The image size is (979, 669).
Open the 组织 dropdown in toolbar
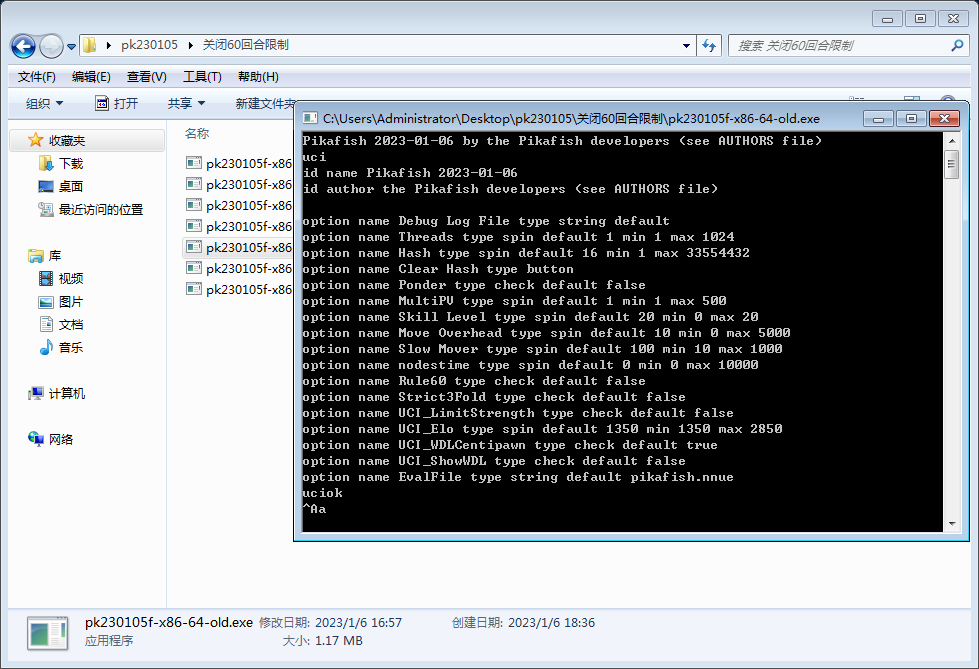44,104
